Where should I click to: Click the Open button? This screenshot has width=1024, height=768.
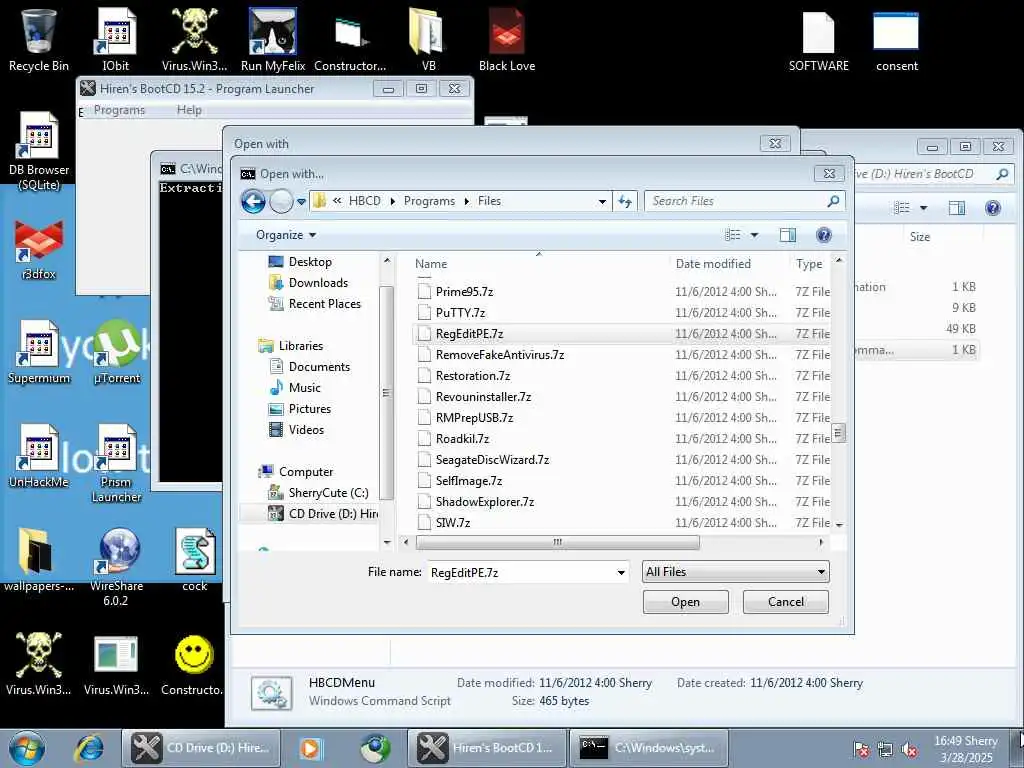click(685, 601)
